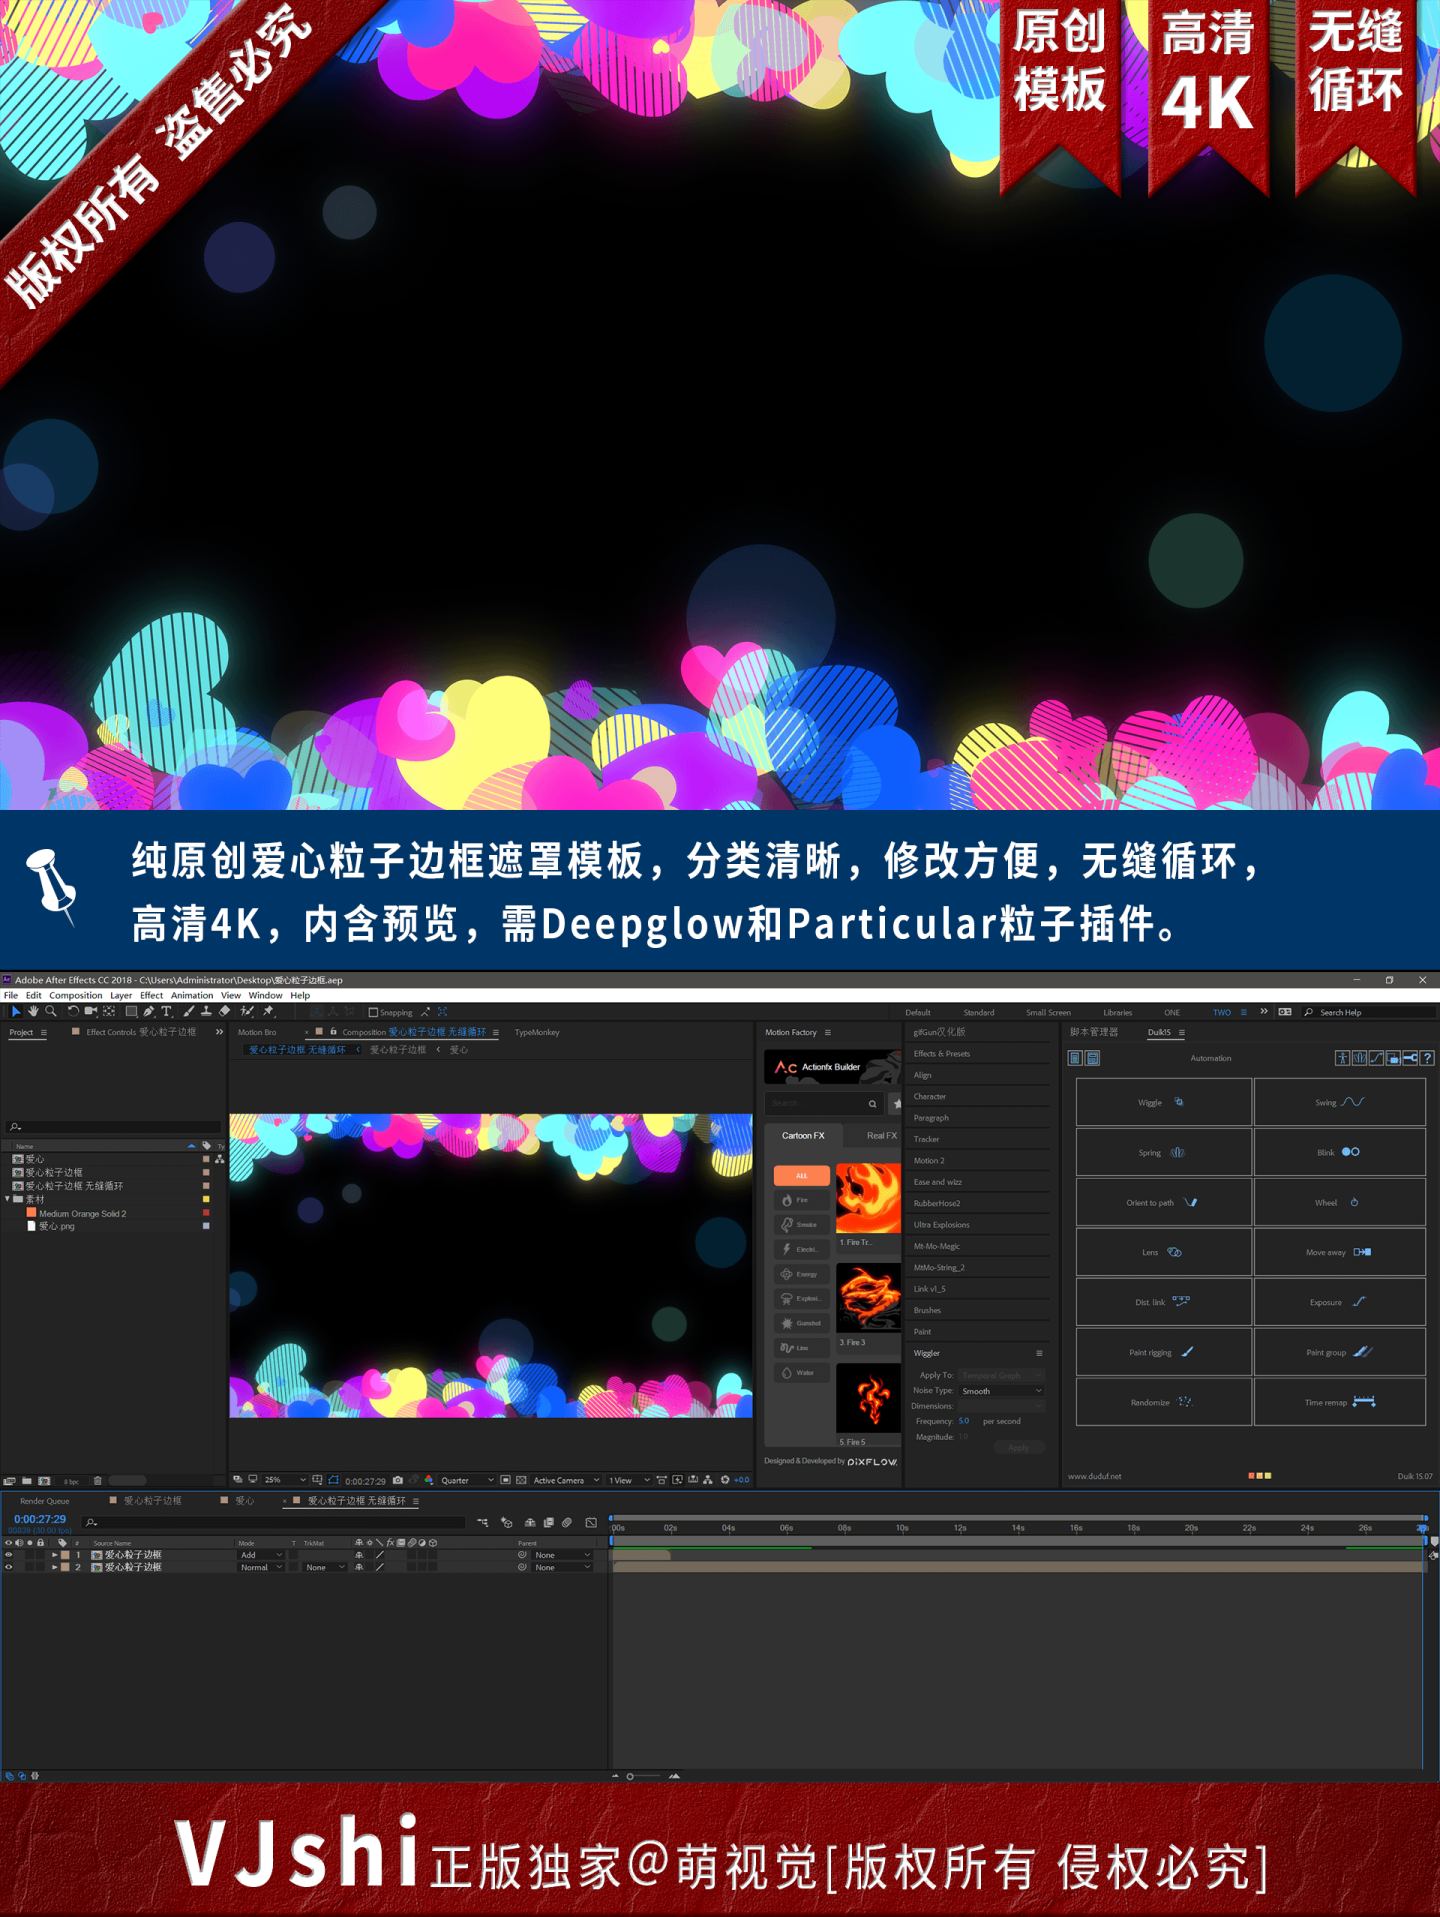Select the Zoom magnifier tool
This screenshot has height=1917, width=1440.
(x=51, y=1012)
